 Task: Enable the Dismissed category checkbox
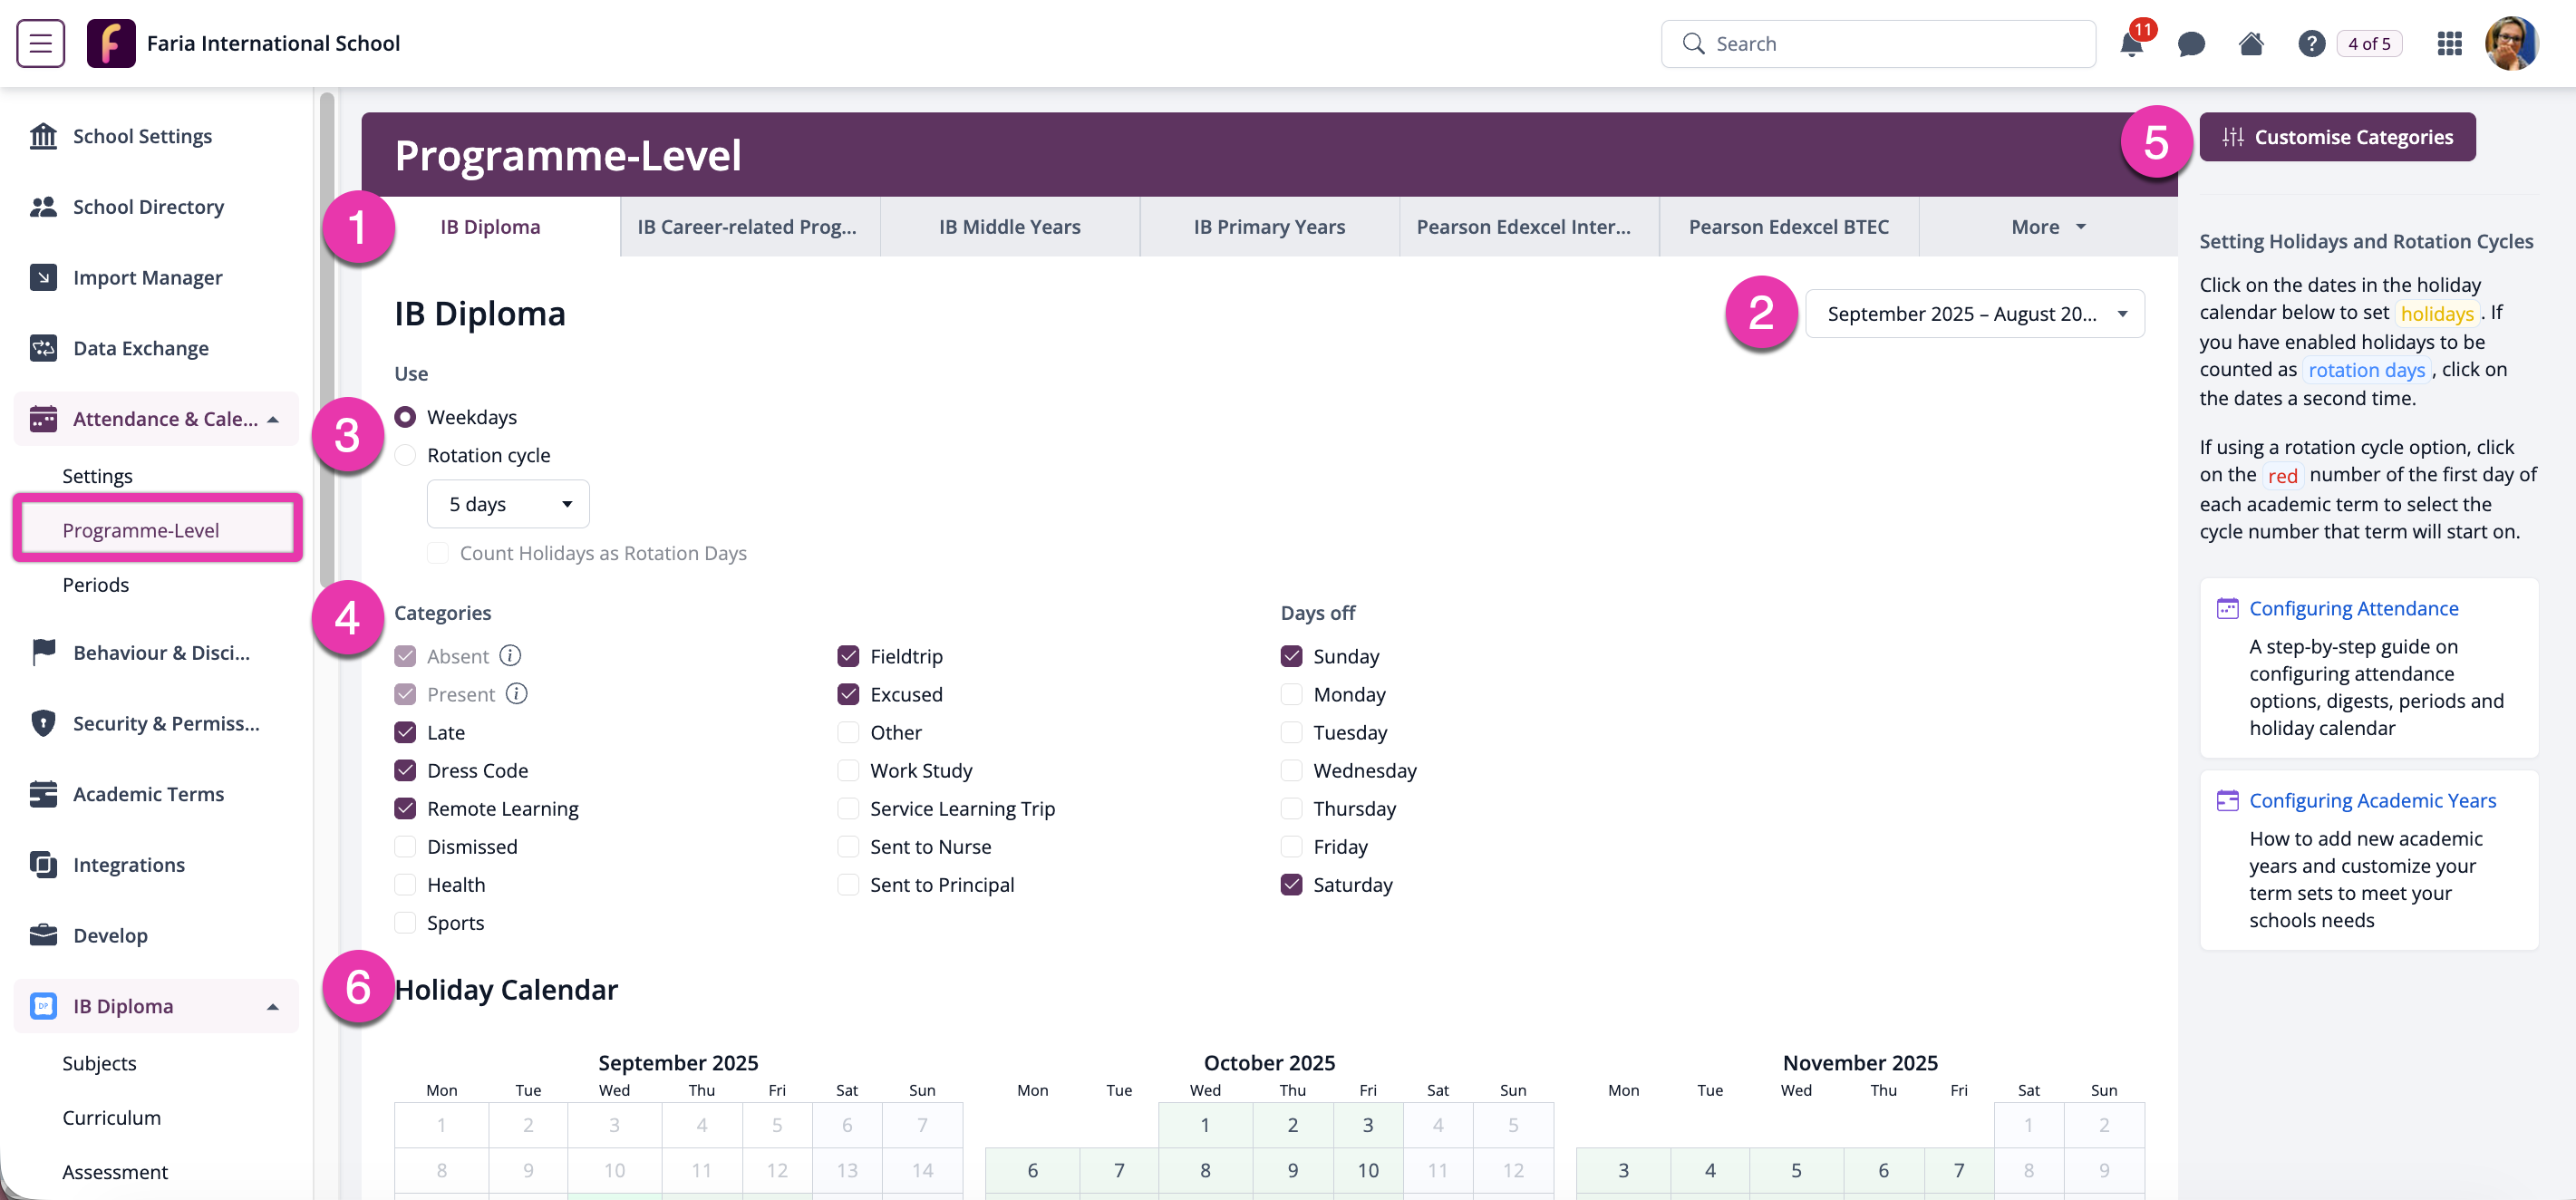point(405,846)
